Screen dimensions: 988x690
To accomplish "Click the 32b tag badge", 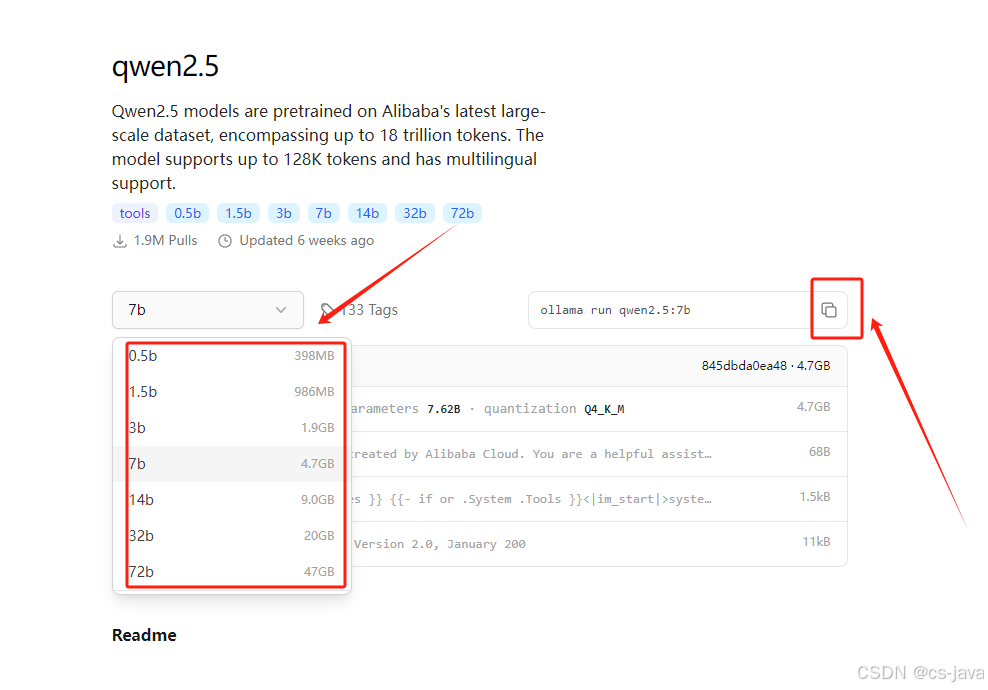I will click(x=415, y=213).
